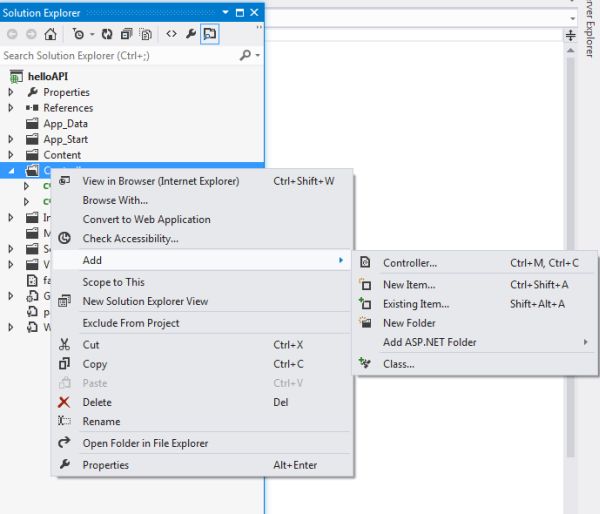The height and width of the screenshot is (514, 600).
Task: Click the editor split window handle
Action: pyautogui.click(x=570, y=36)
